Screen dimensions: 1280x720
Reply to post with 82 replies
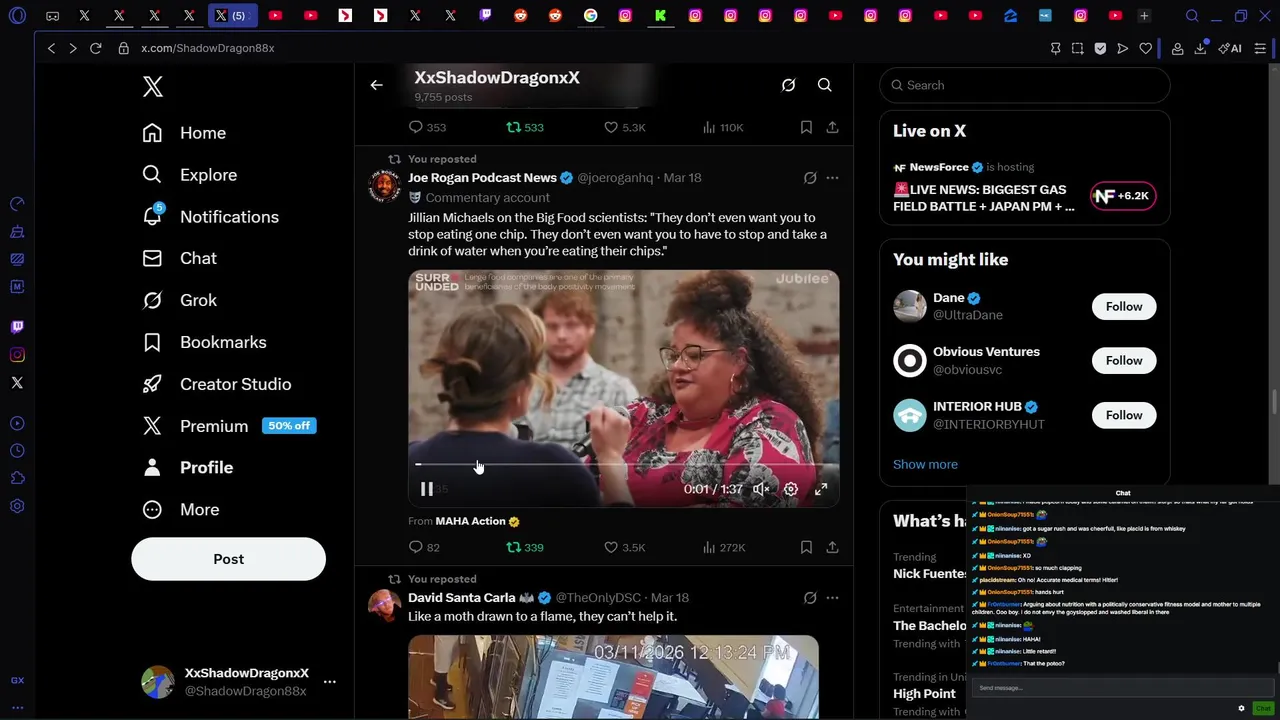pos(424,547)
